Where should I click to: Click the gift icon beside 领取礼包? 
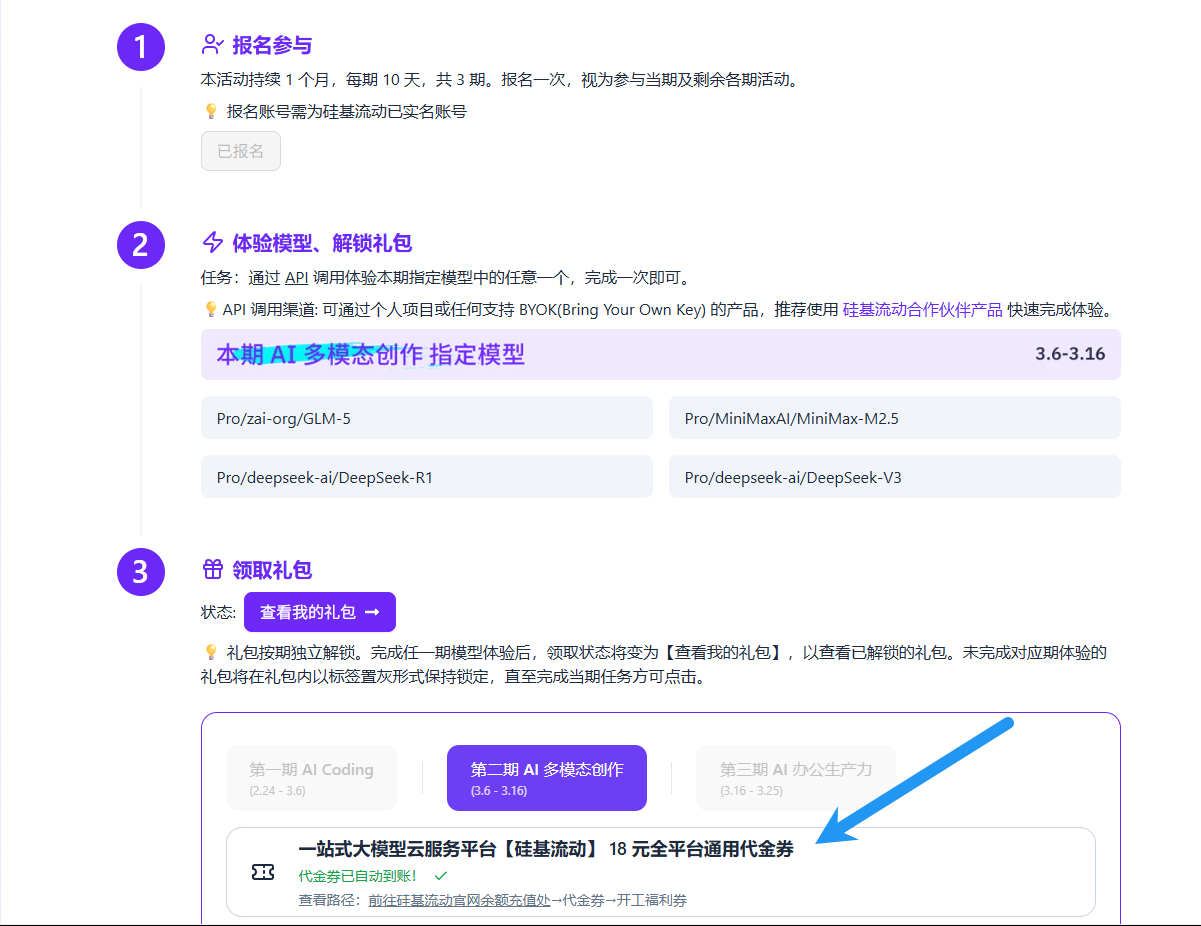(x=212, y=570)
